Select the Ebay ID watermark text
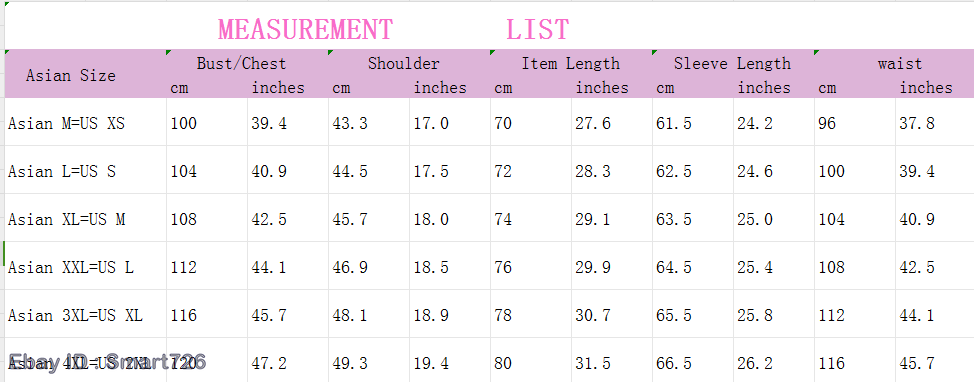974x382 pixels. coord(107,362)
